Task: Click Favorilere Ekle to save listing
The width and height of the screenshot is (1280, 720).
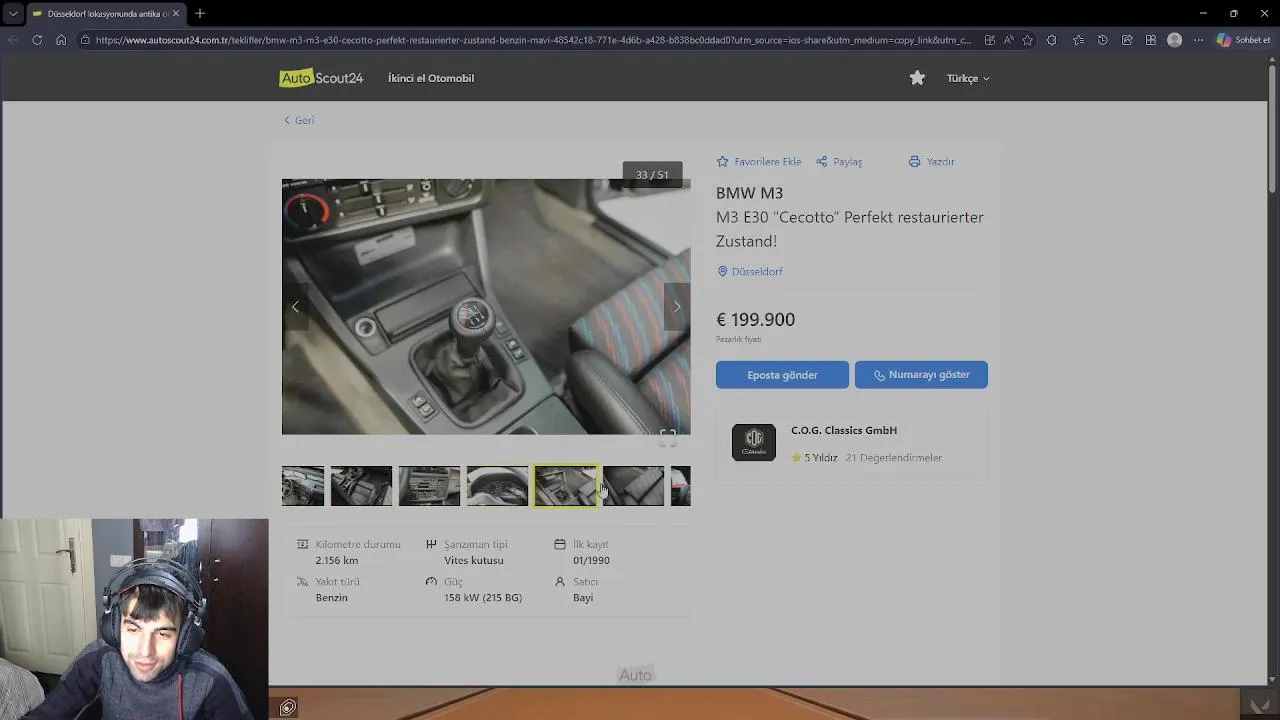Action: [759, 161]
